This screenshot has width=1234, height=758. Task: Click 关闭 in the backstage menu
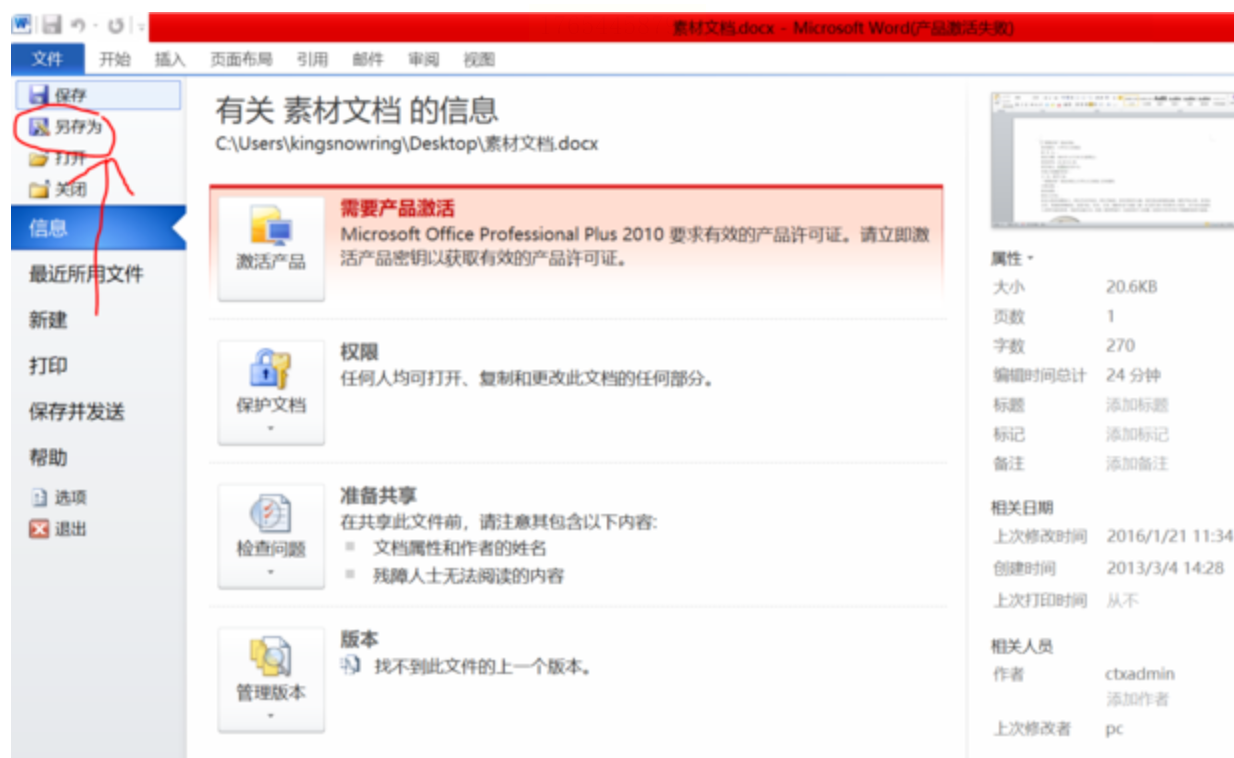58,189
